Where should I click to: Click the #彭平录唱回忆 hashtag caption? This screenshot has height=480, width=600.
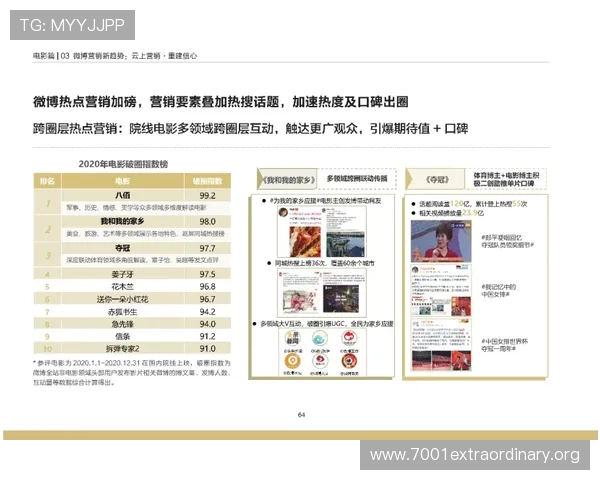pos(507,241)
